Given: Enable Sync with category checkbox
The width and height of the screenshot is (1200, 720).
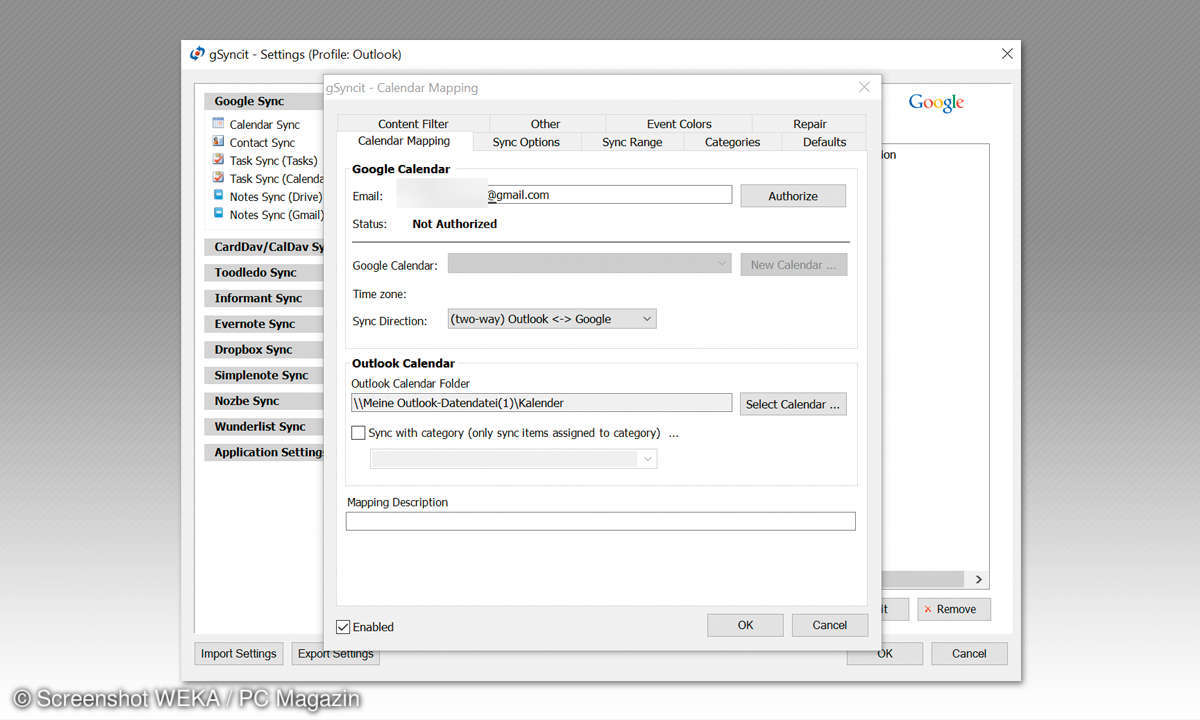Looking at the screenshot, I should pyautogui.click(x=358, y=433).
